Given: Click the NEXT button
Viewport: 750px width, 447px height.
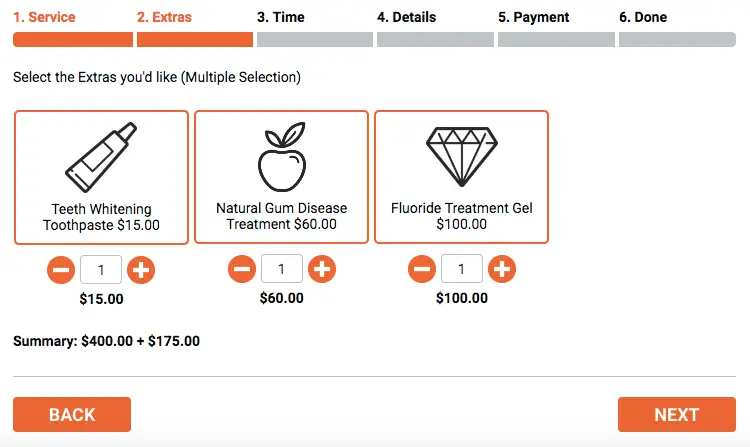Looking at the screenshot, I should [677, 414].
